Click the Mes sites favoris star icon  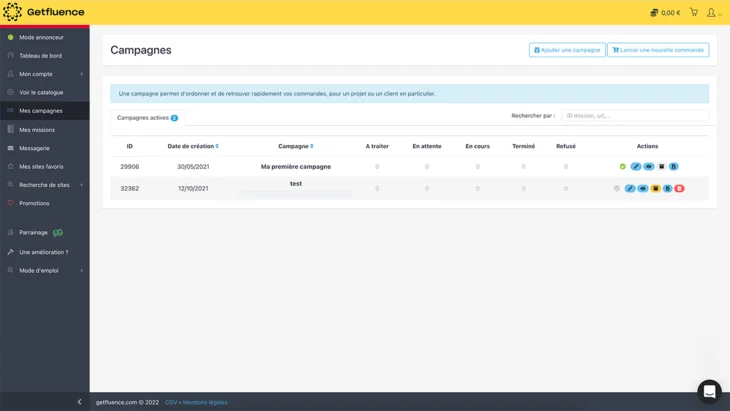(x=11, y=166)
